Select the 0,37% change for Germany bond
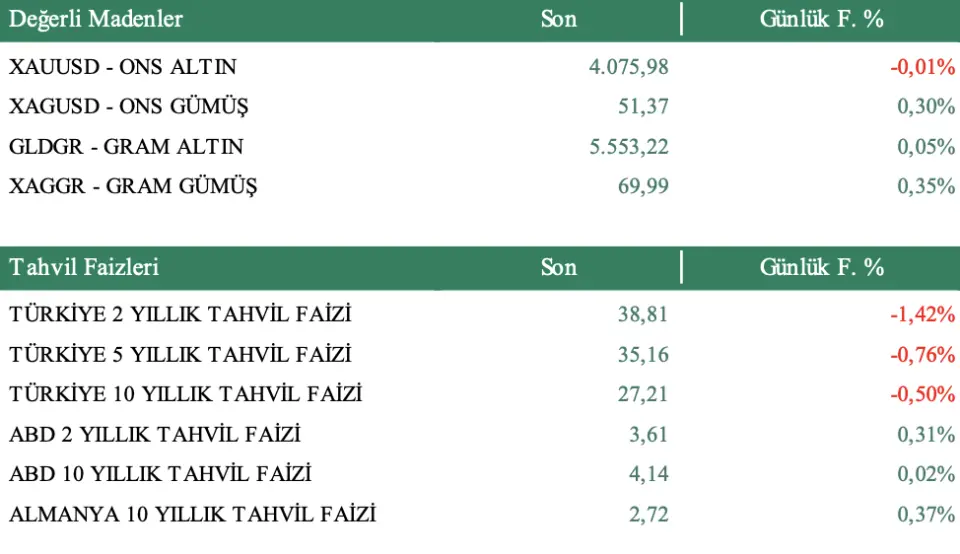Screen dimensions: 960x554 [926, 514]
